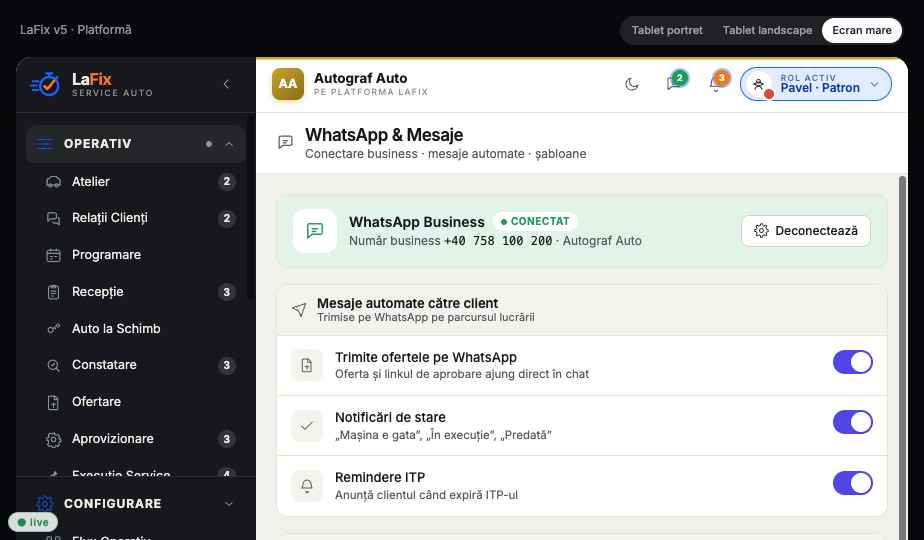Click Ofertare document icon
Image resolution: width=924 pixels, height=540 pixels.
(x=54, y=402)
